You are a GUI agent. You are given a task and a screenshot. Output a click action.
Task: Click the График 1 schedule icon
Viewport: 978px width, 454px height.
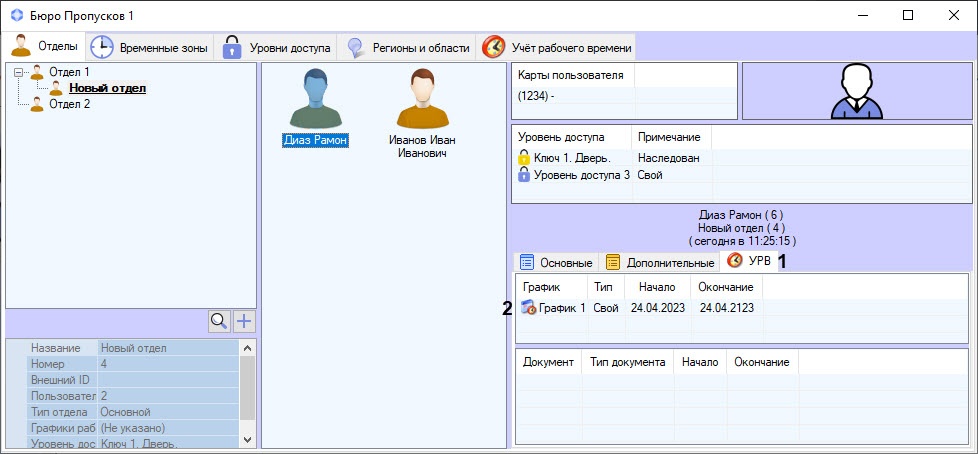(528, 308)
